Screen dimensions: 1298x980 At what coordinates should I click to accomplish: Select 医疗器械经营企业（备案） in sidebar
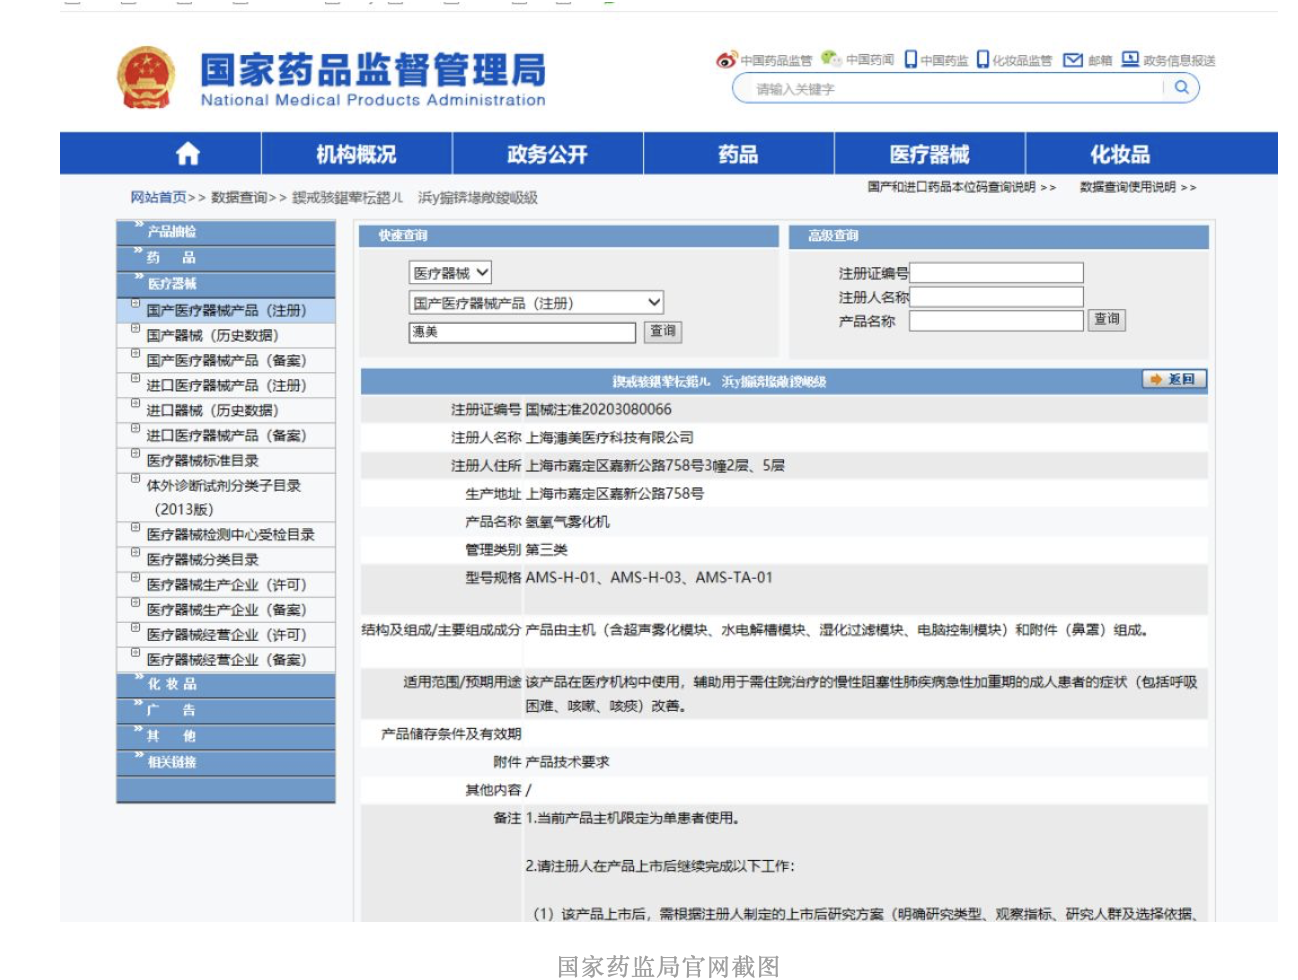(226, 660)
